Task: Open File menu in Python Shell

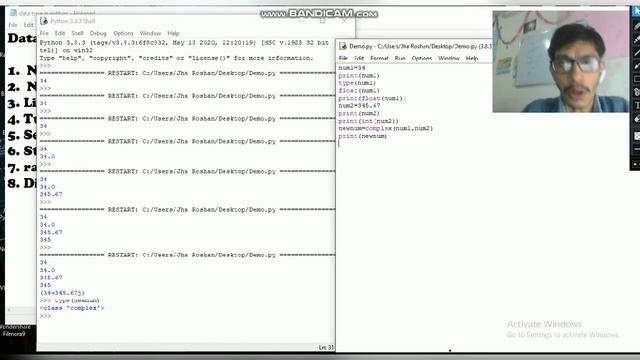Action: coord(44,33)
